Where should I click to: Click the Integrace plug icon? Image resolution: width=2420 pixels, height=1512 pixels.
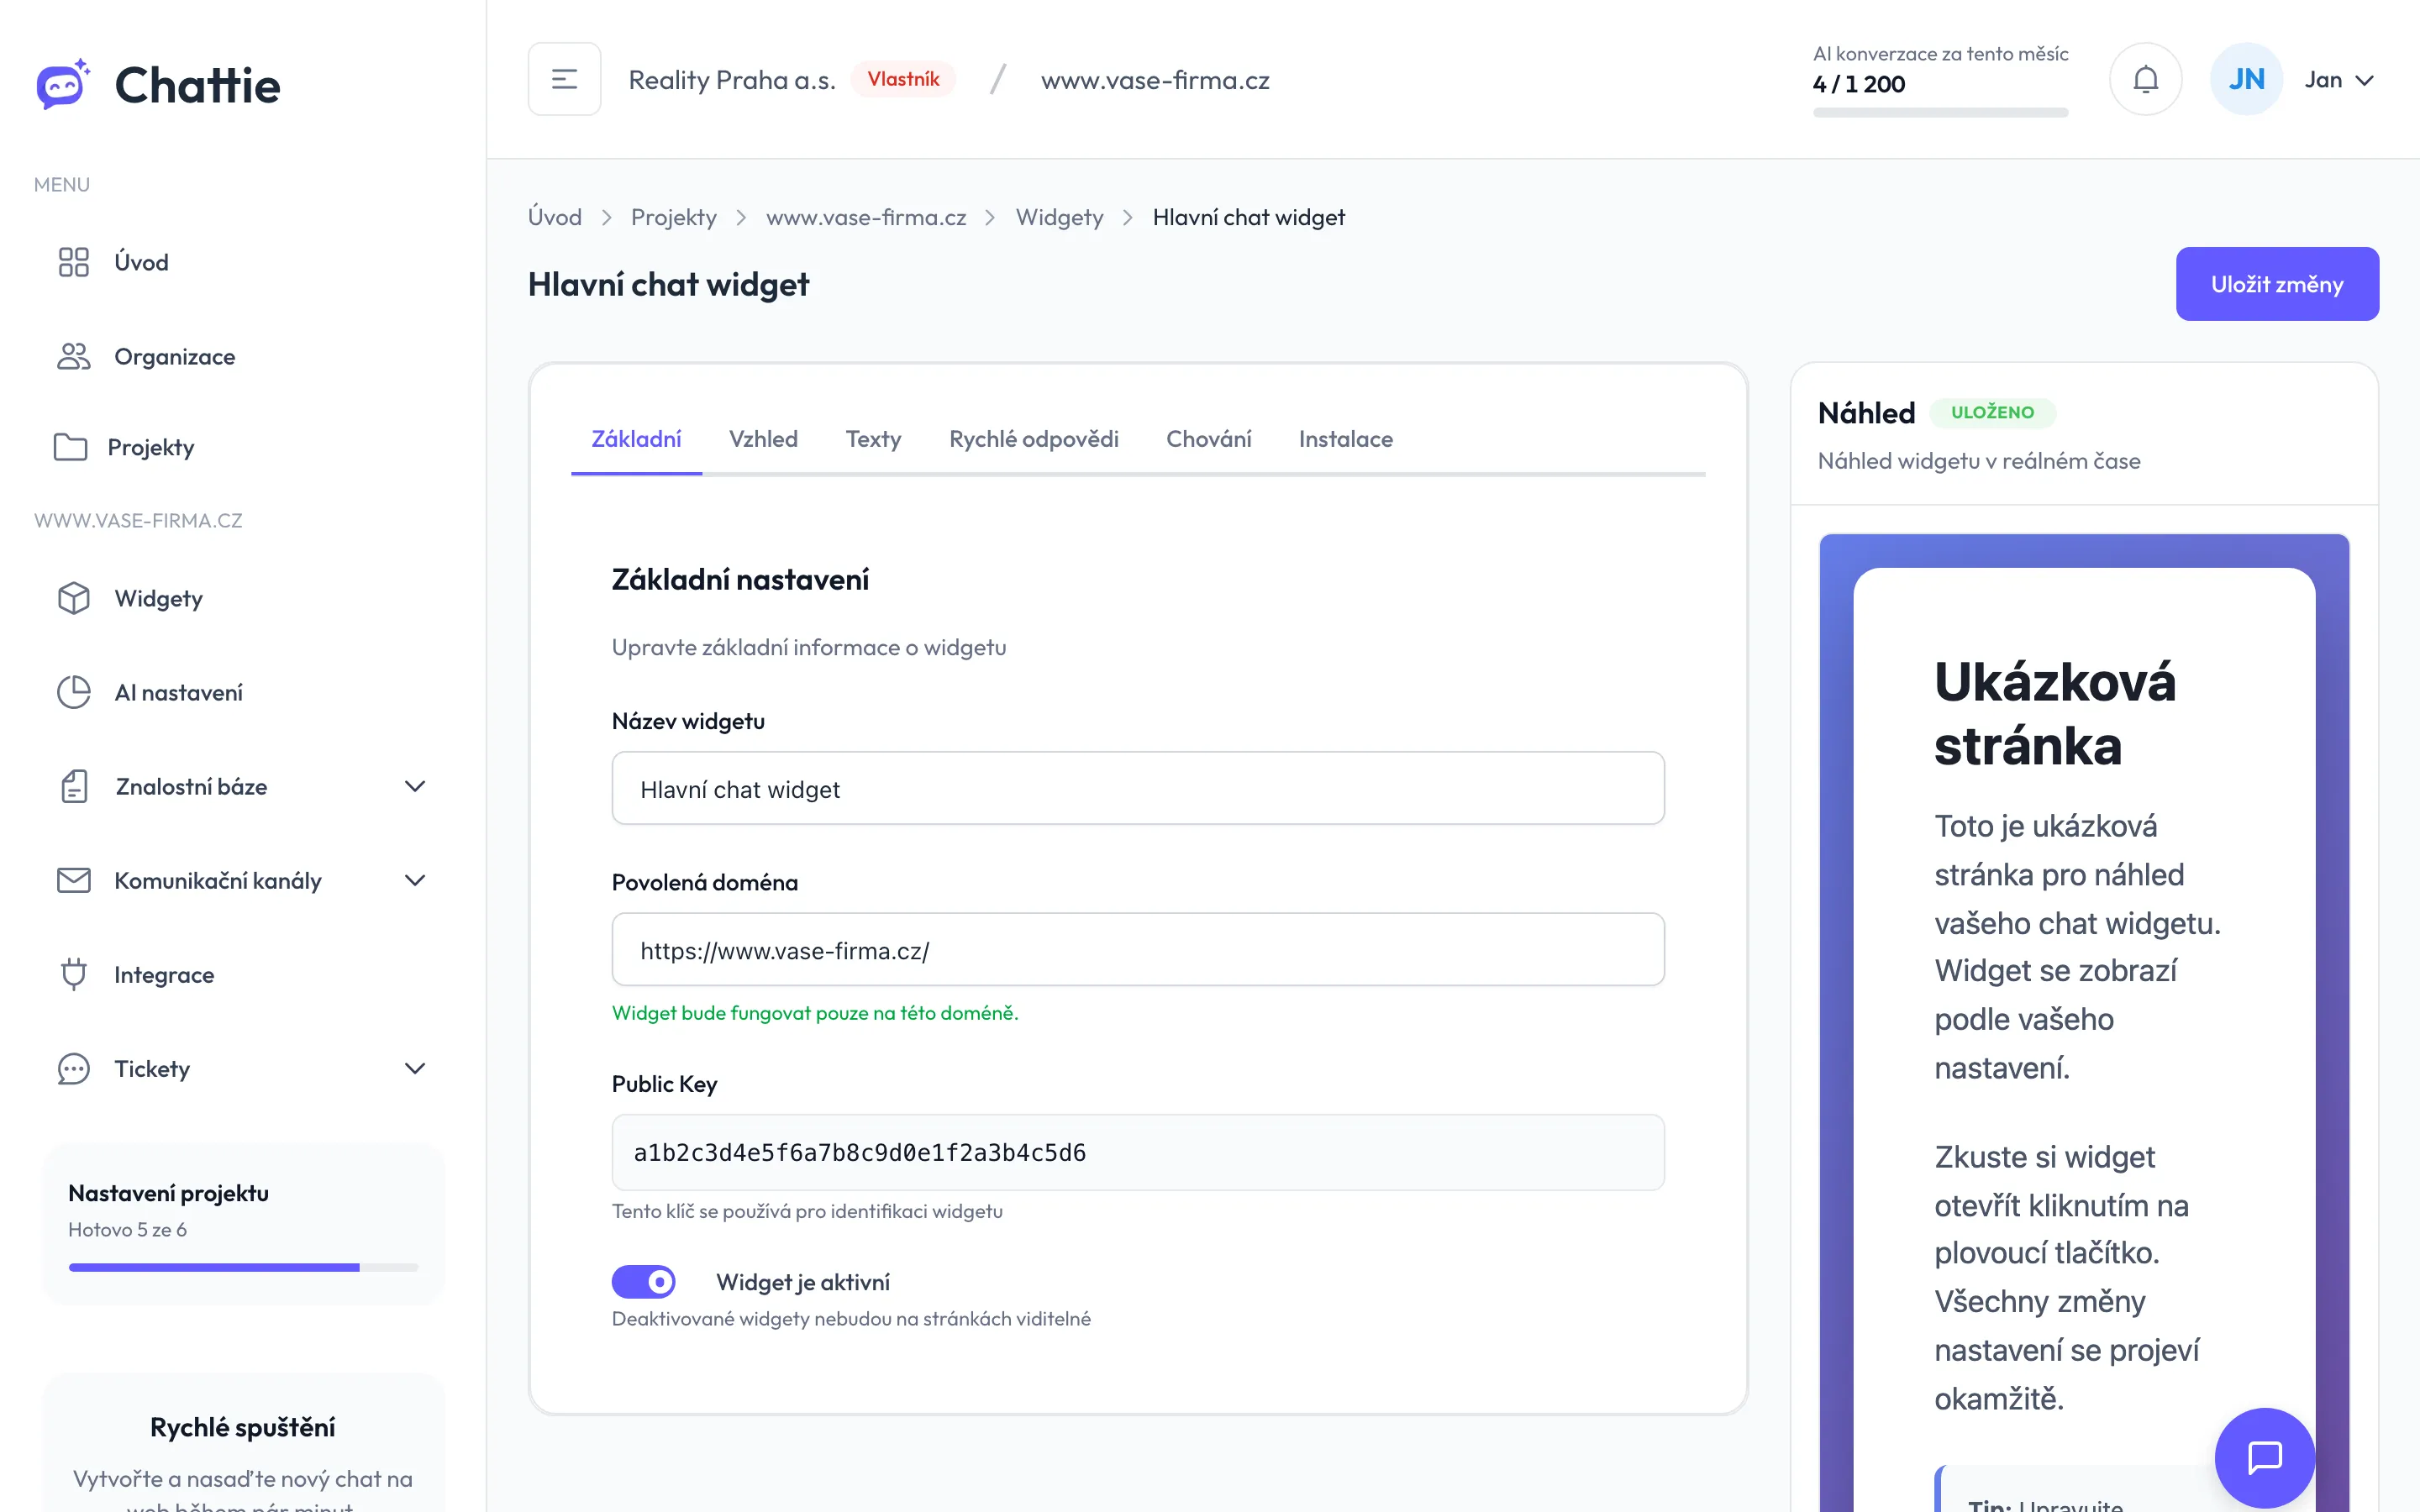[73, 974]
